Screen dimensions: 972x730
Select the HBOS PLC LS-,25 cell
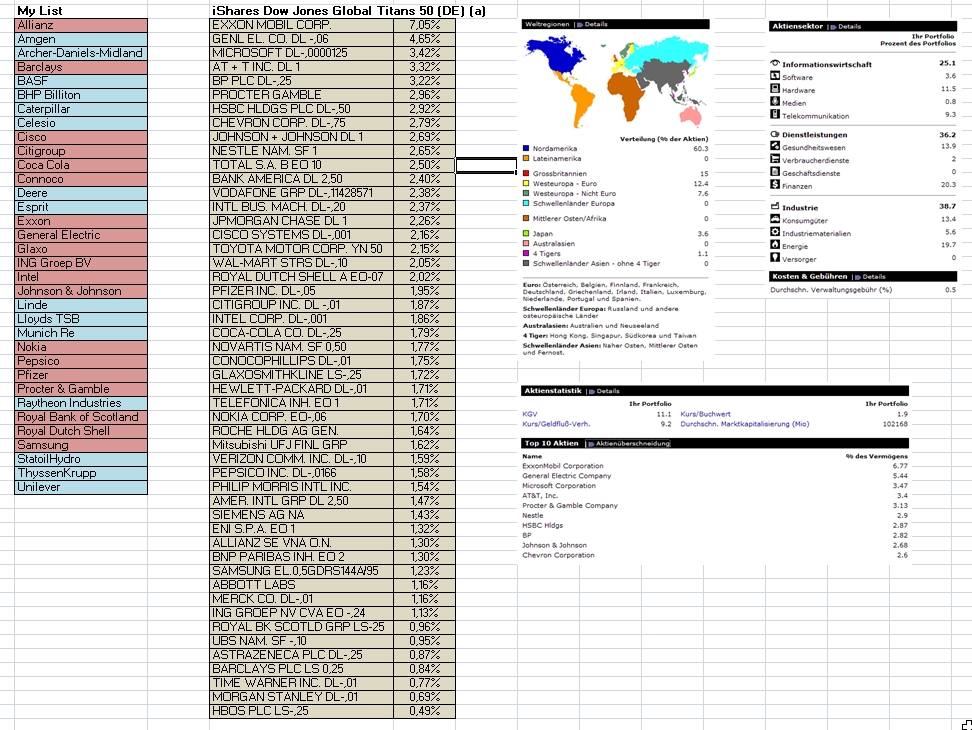301,711
